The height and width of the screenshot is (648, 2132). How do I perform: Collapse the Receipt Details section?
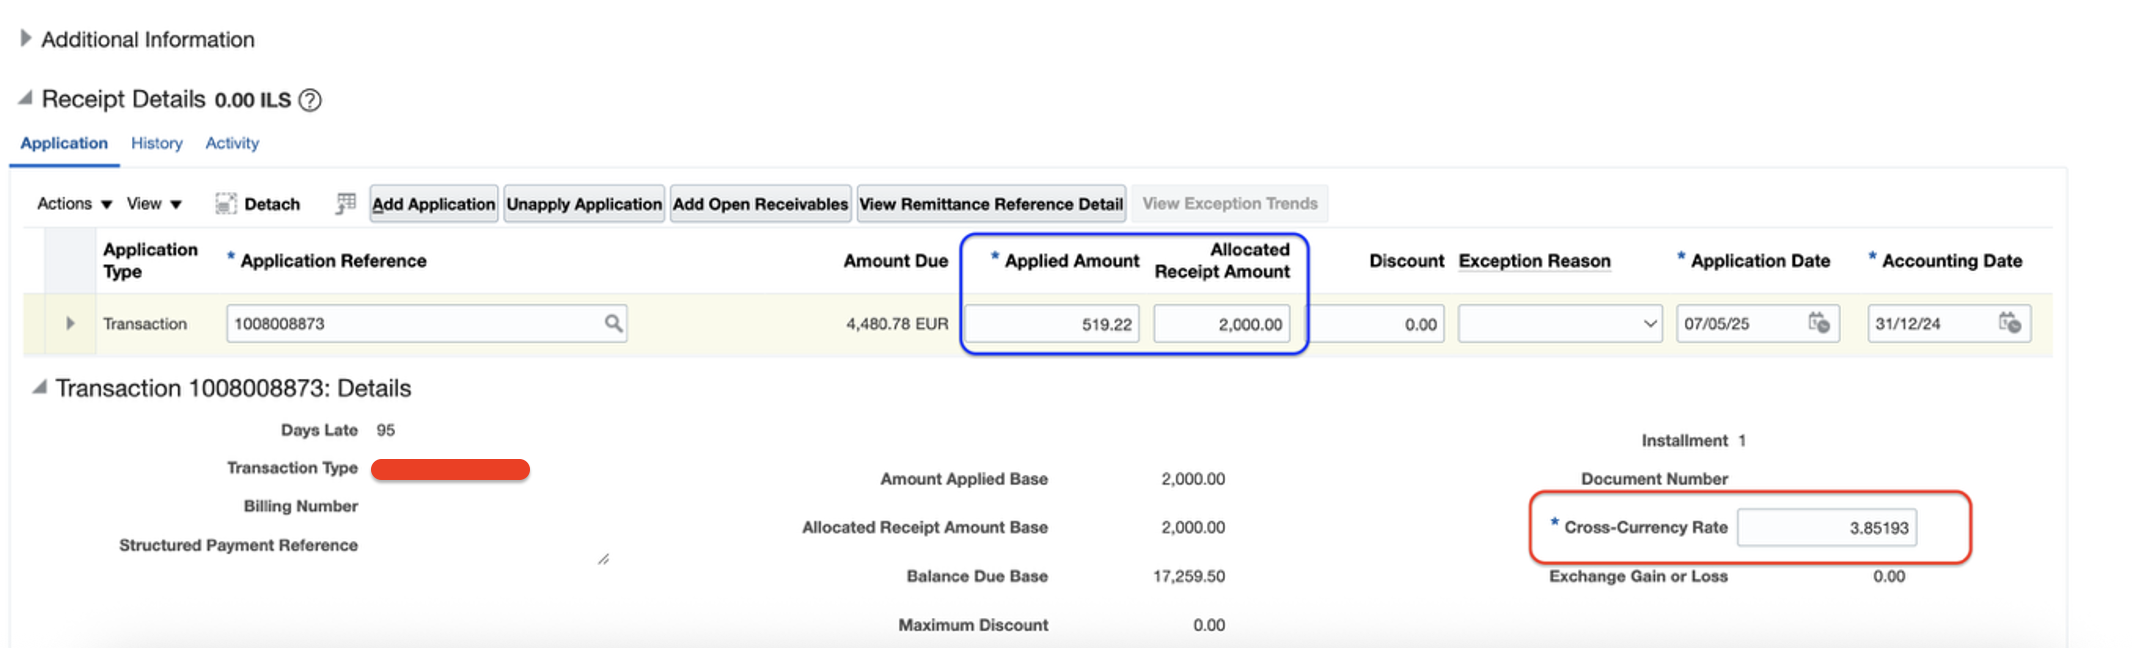(x=25, y=98)
